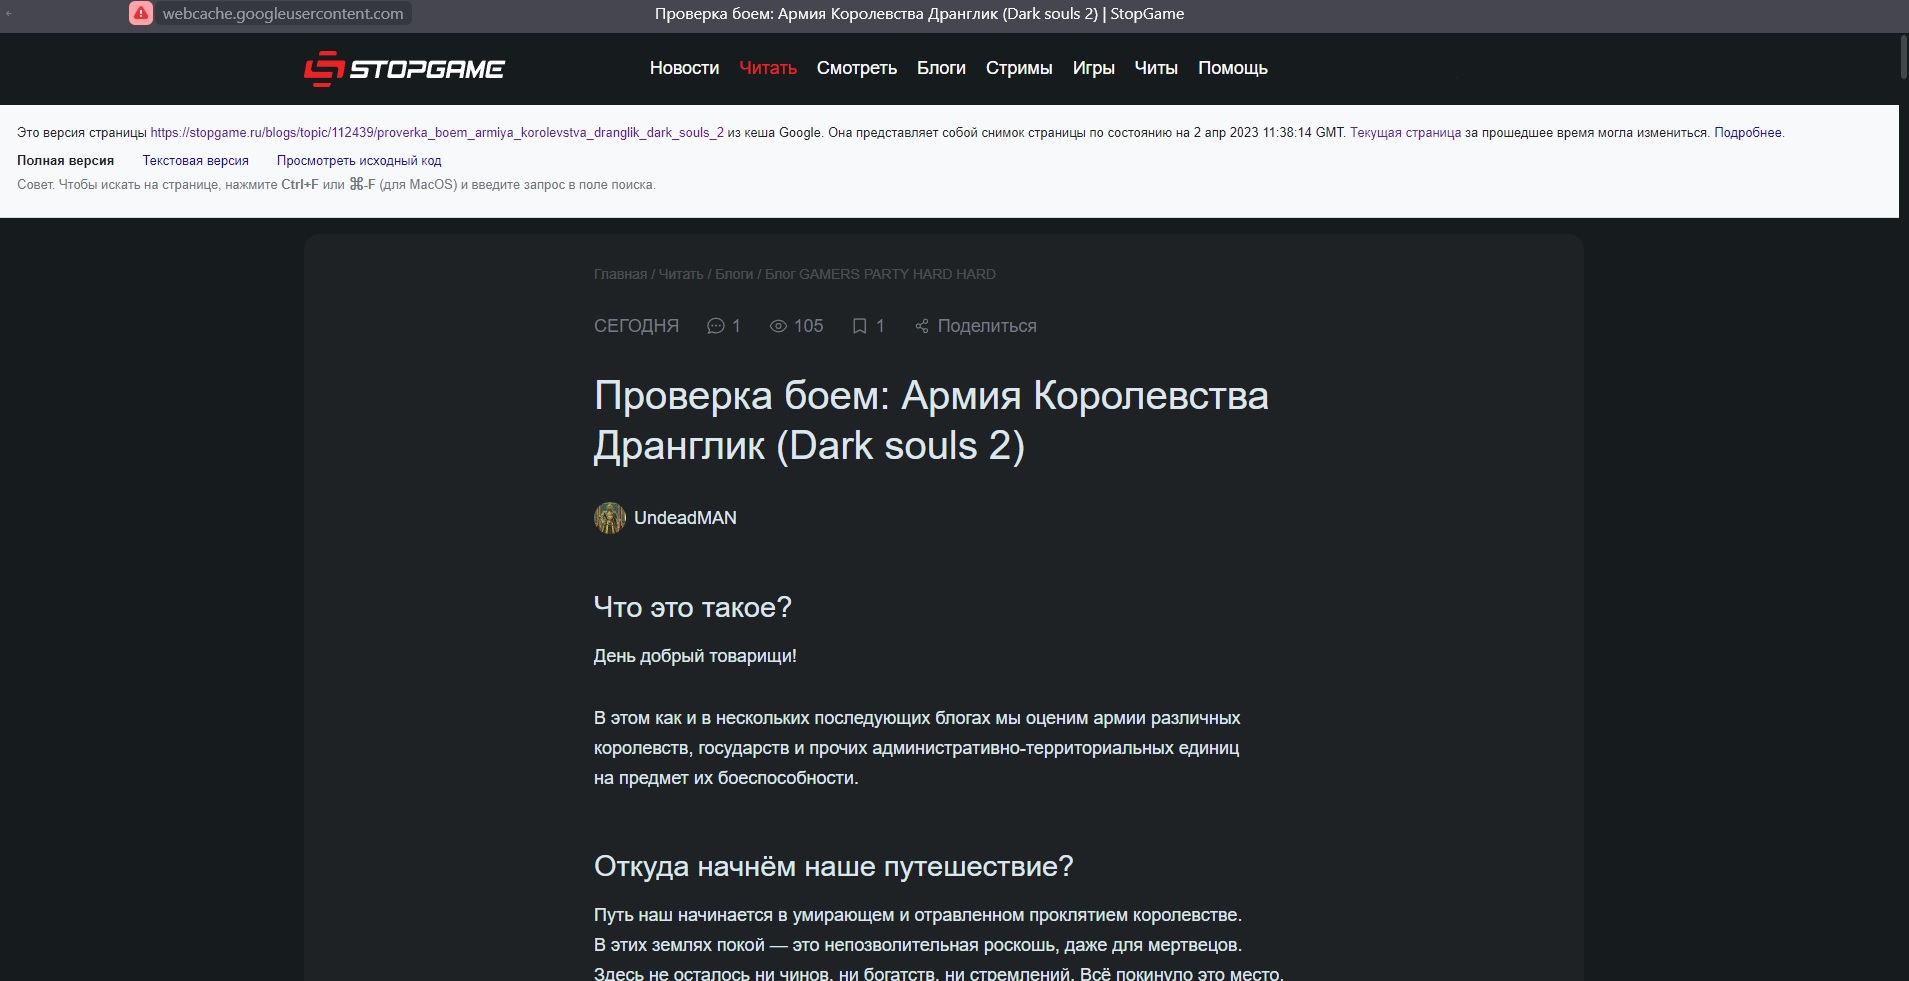The height and width of the screenshot is (981, 1909).
Task: Open author UndeadMAN profile name
Action: click(685, 518)
